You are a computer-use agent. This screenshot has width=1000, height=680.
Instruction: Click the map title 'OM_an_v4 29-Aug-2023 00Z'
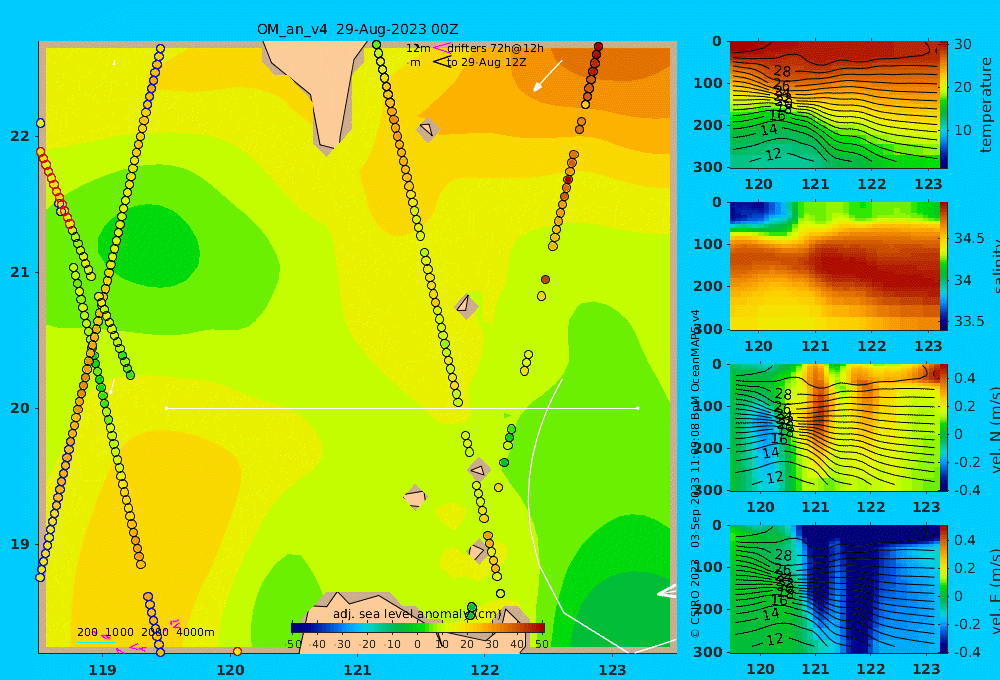coord(357,29)
